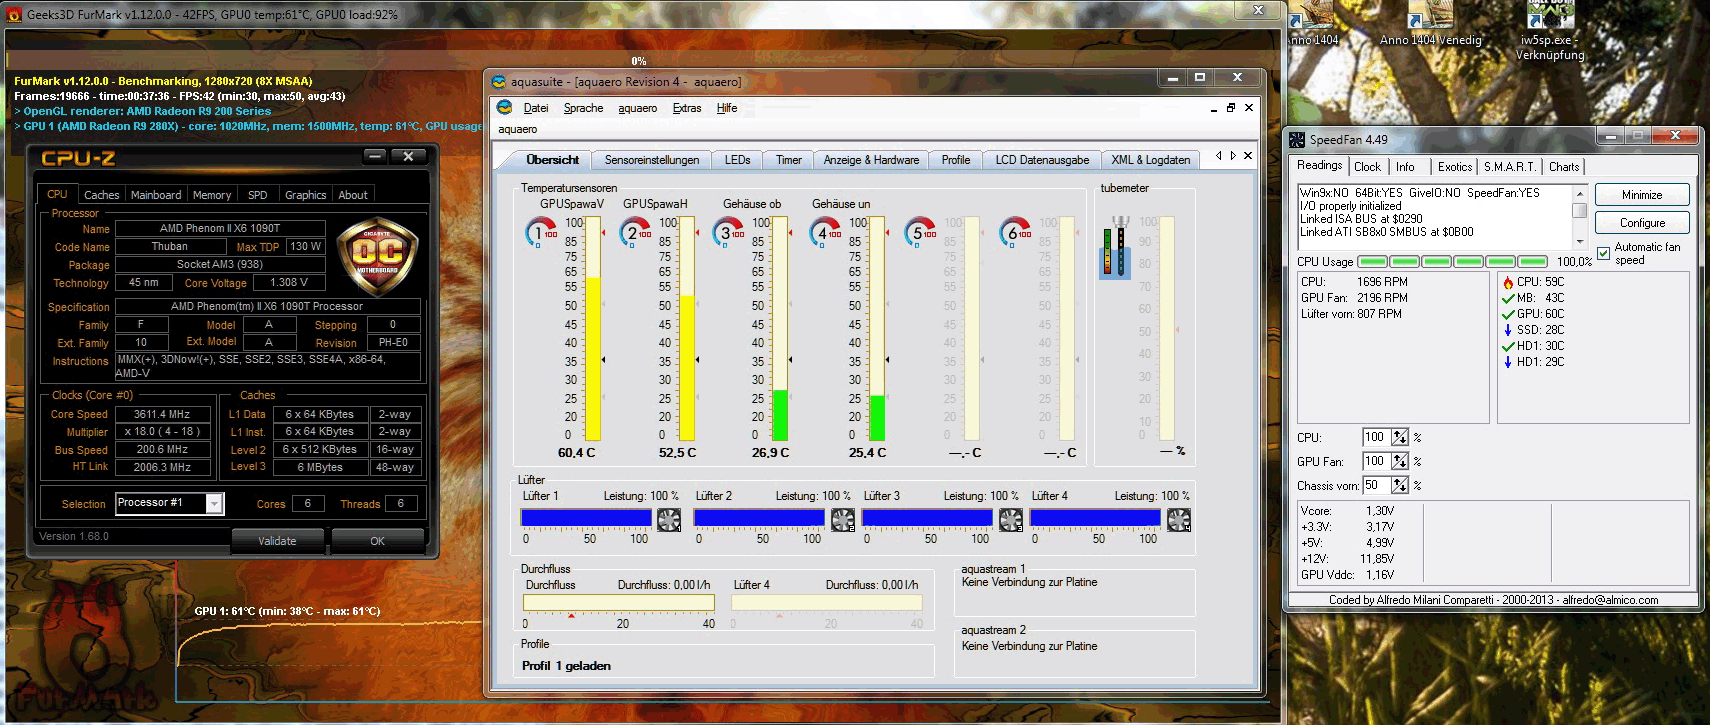Click the unused sensor 6 gauge icon
This screenshot has width=1710, height=725.
coord(1015,233)
